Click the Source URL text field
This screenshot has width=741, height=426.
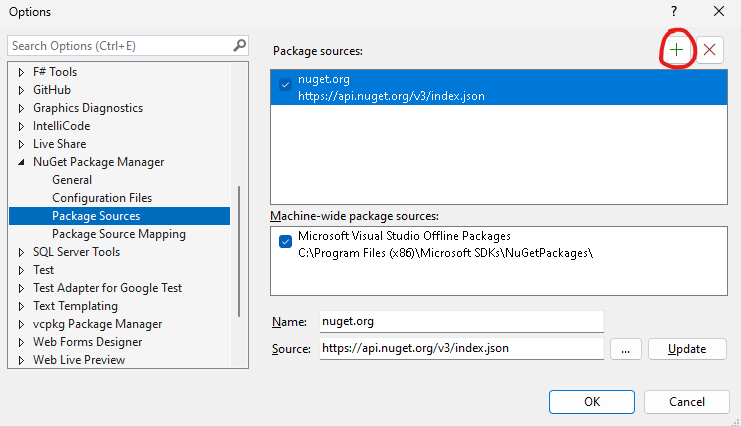click(461, 349)
